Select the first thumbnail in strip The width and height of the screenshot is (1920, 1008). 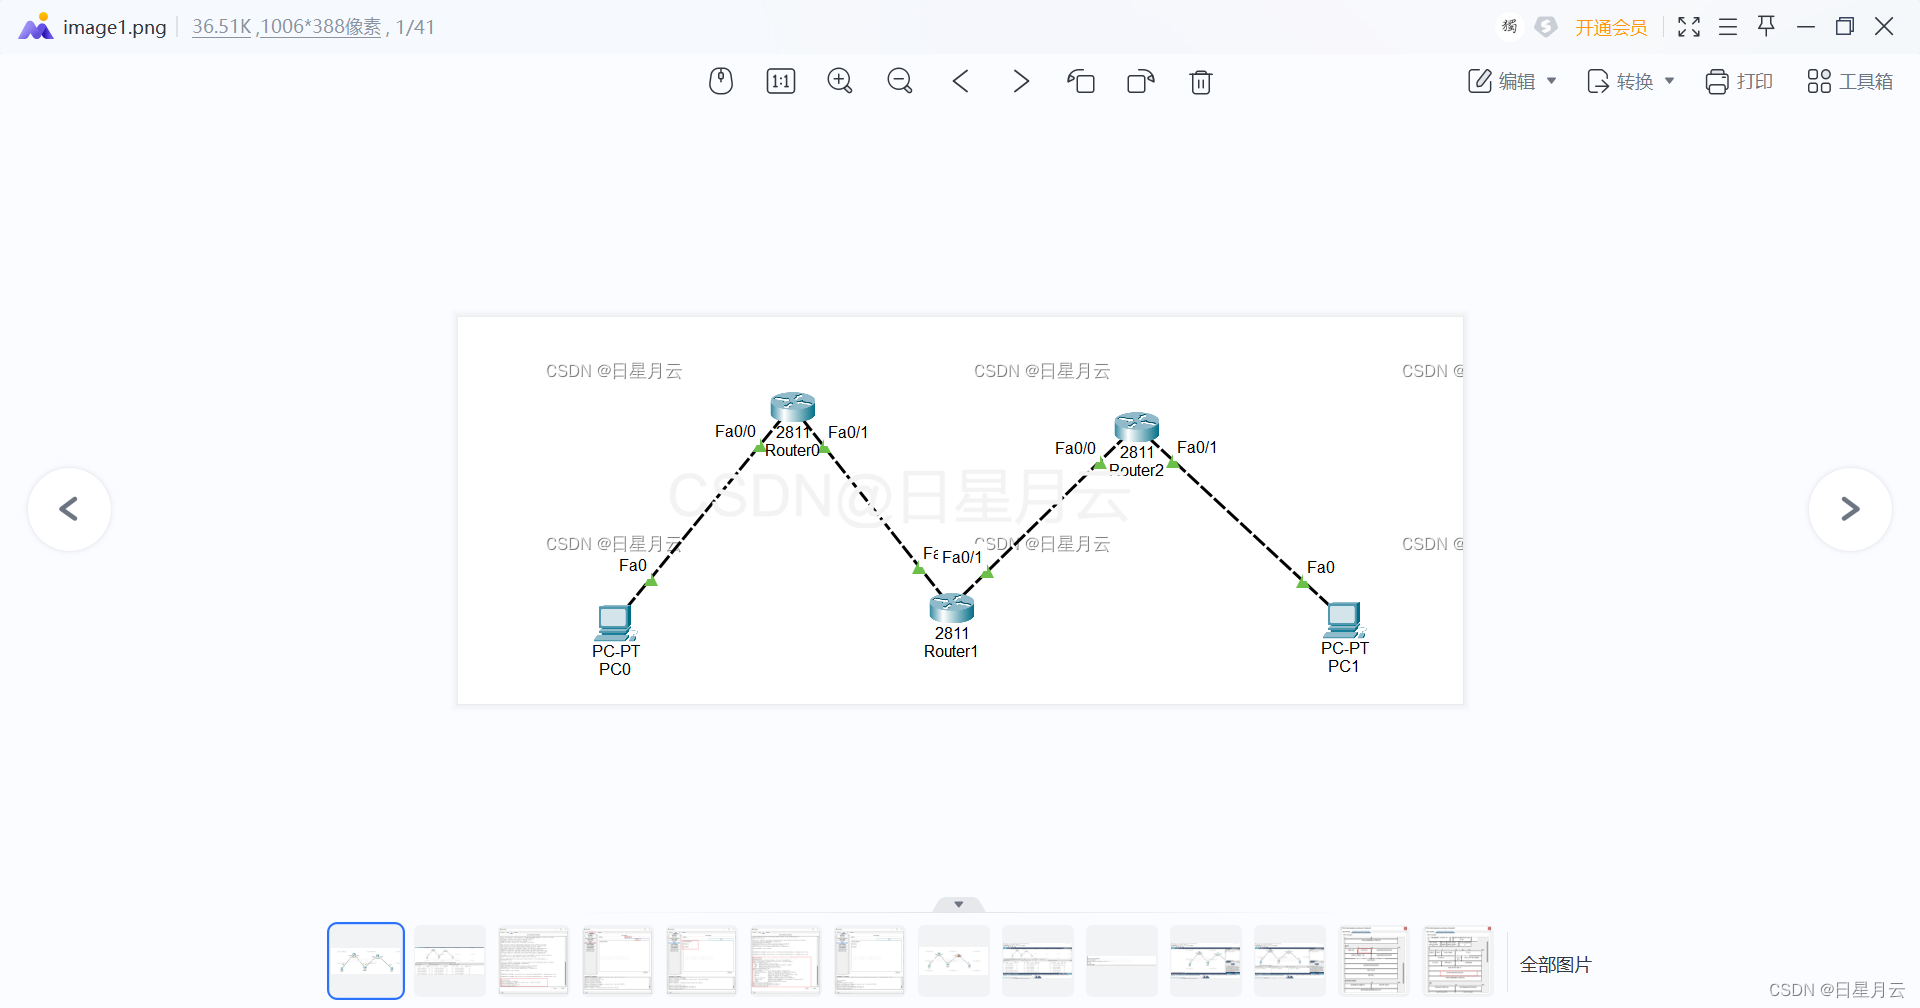366,961
